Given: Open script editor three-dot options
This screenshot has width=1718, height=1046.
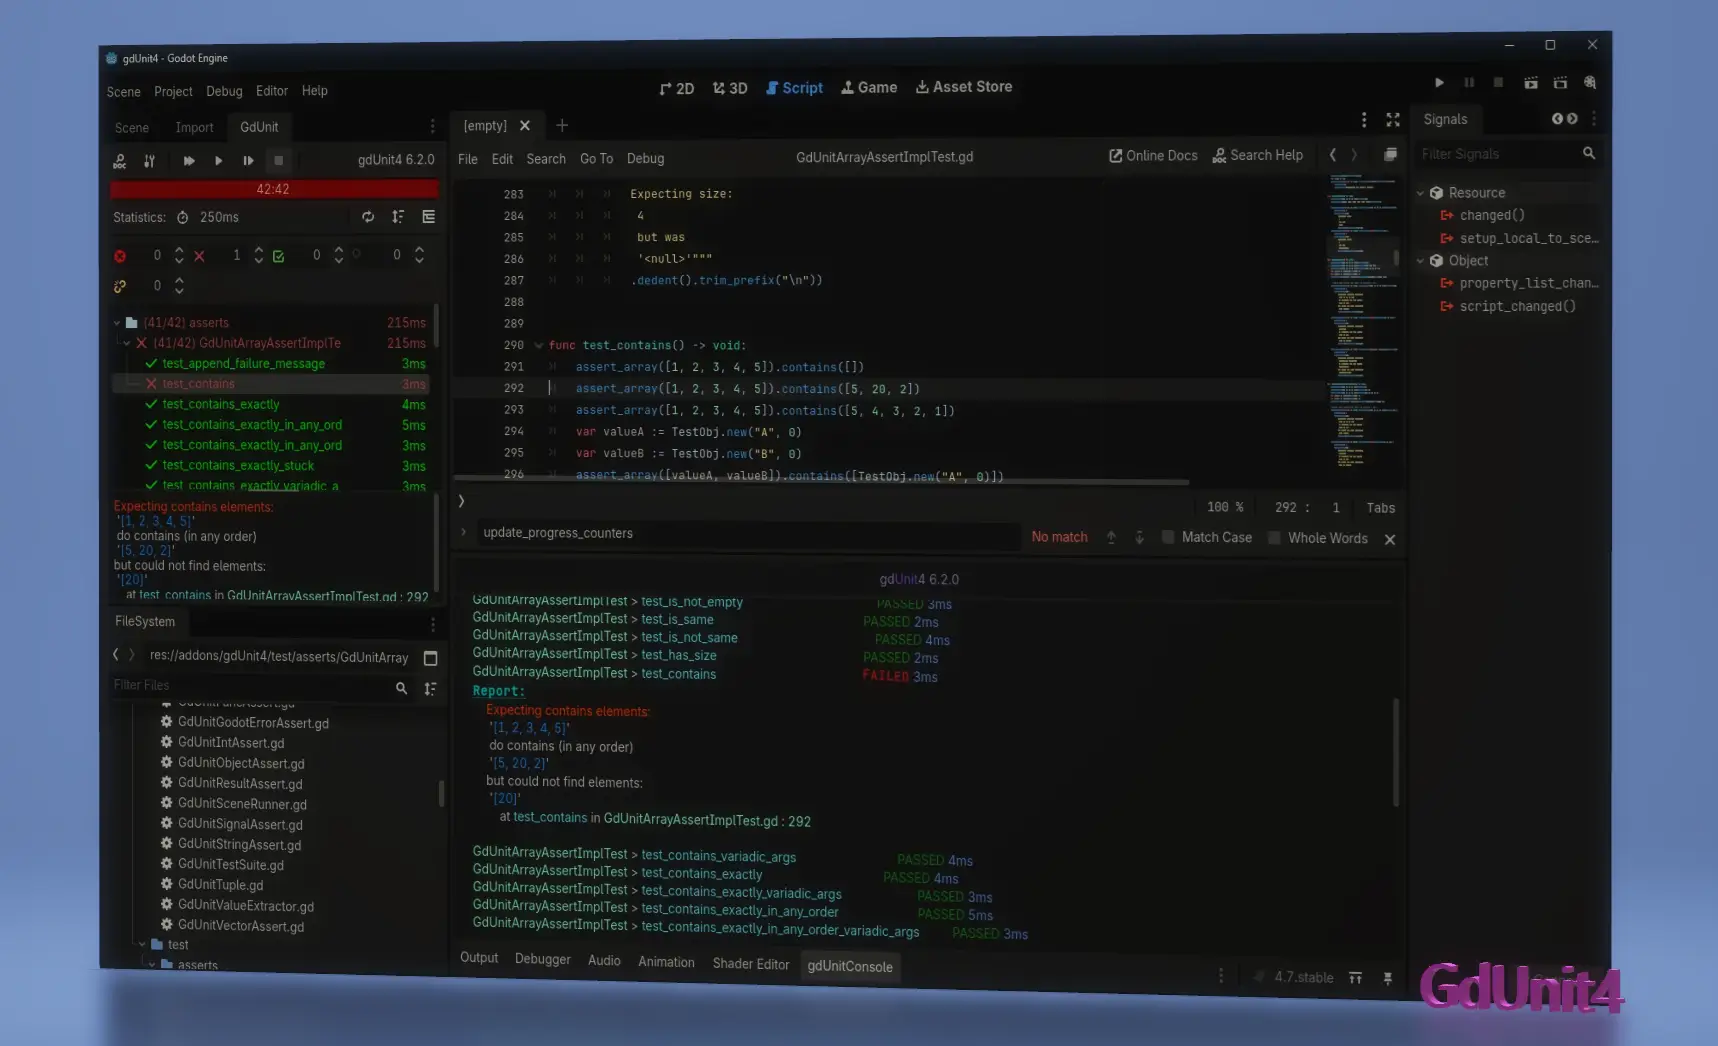Looking at the screenshot, I should pyautogui.click(x=1364, y=120).
